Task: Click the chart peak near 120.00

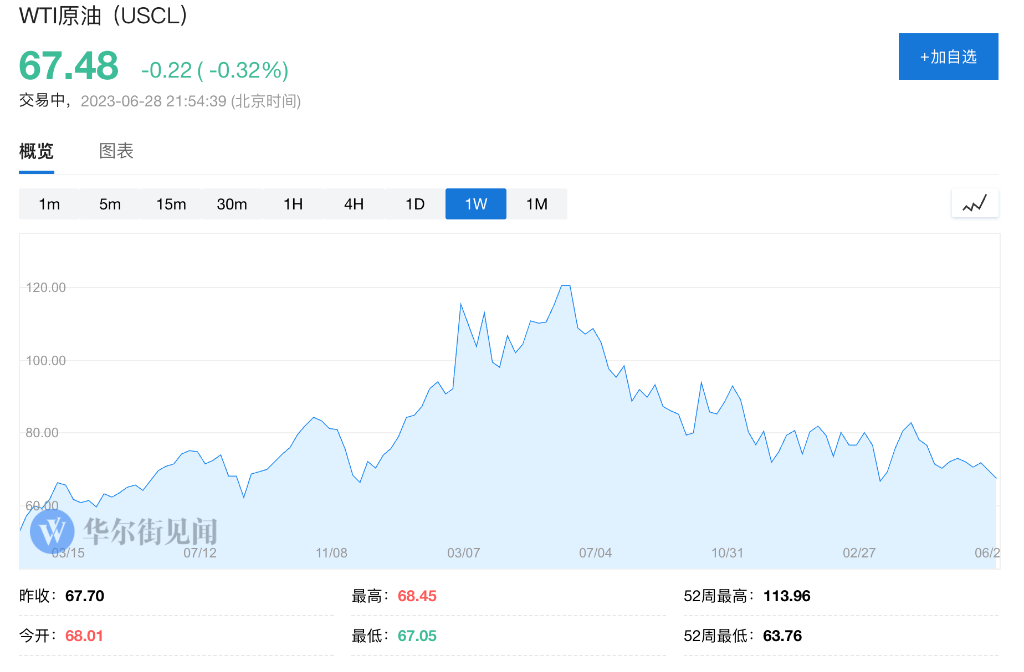Action: point(565,286)
